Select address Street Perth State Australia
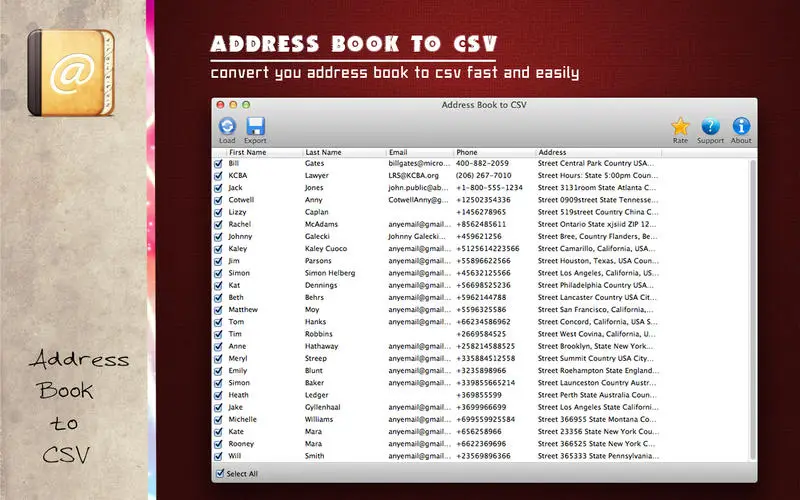 pyautogui.click(x=597, y=395)
